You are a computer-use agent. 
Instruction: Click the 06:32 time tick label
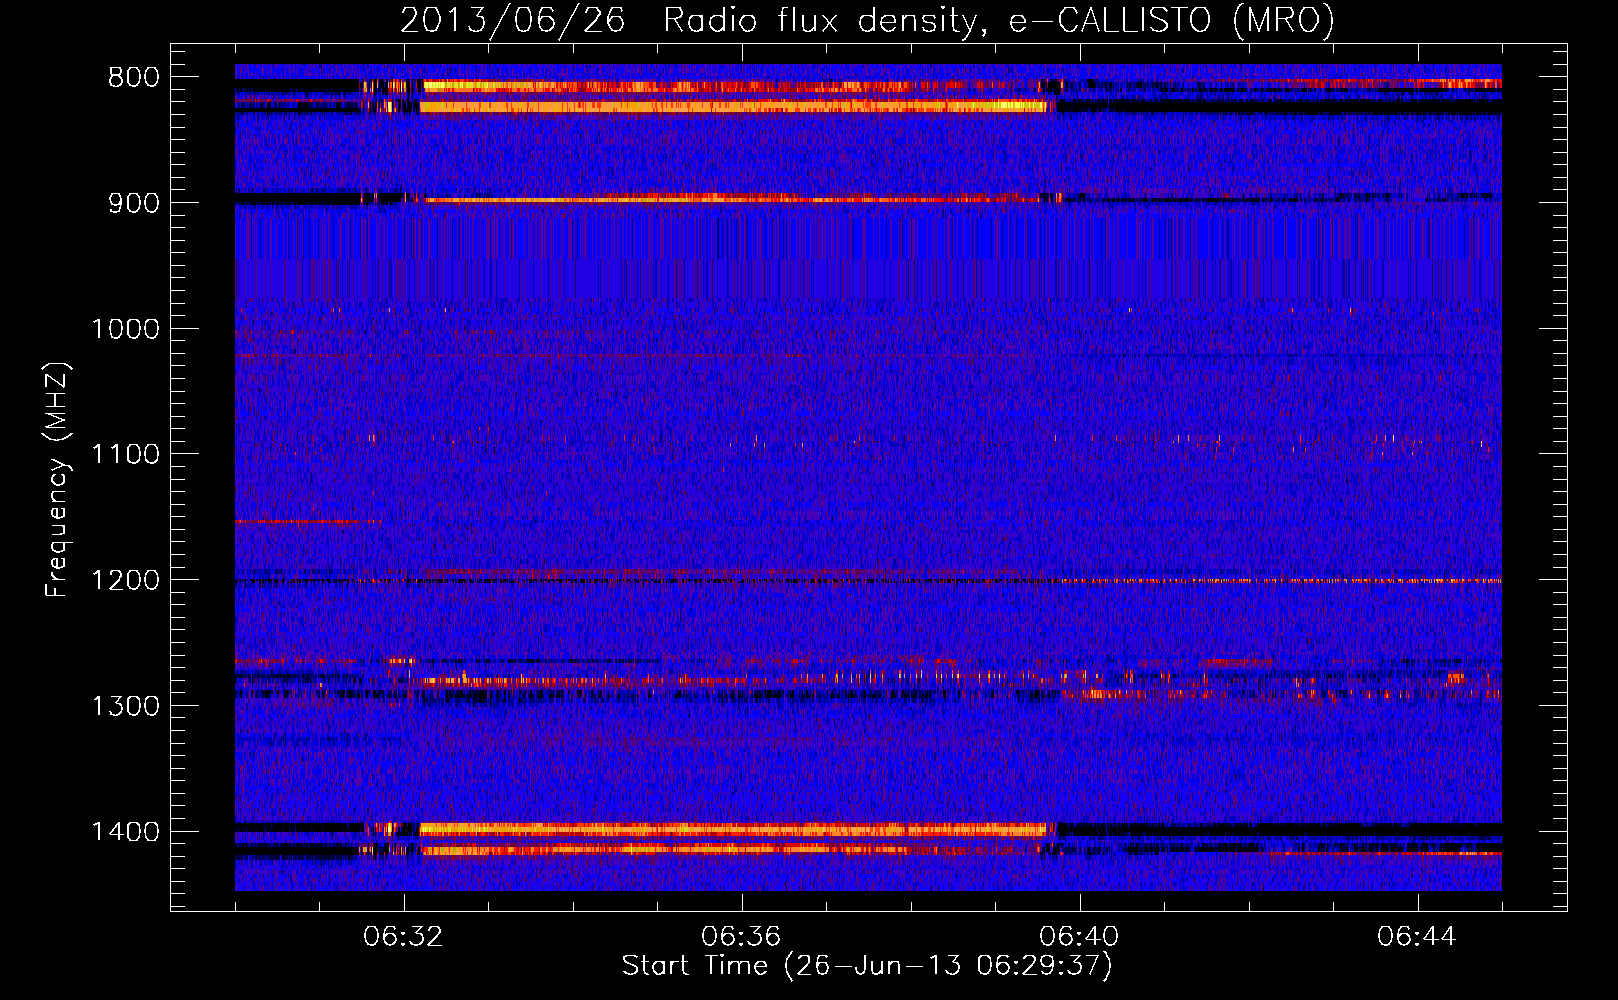click(x=403, y=937)
